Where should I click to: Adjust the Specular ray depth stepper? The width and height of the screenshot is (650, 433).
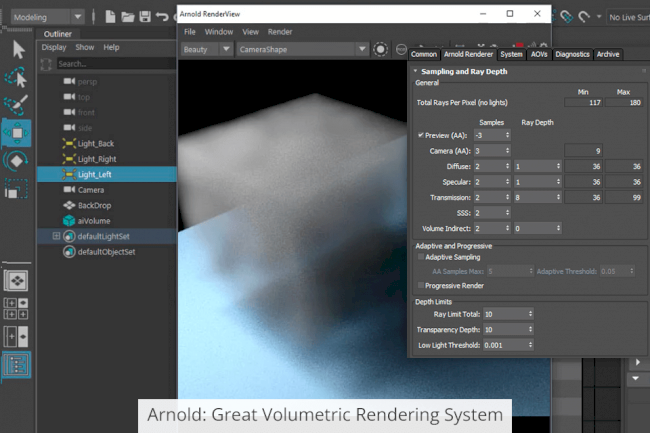click(x=558, y=182)
